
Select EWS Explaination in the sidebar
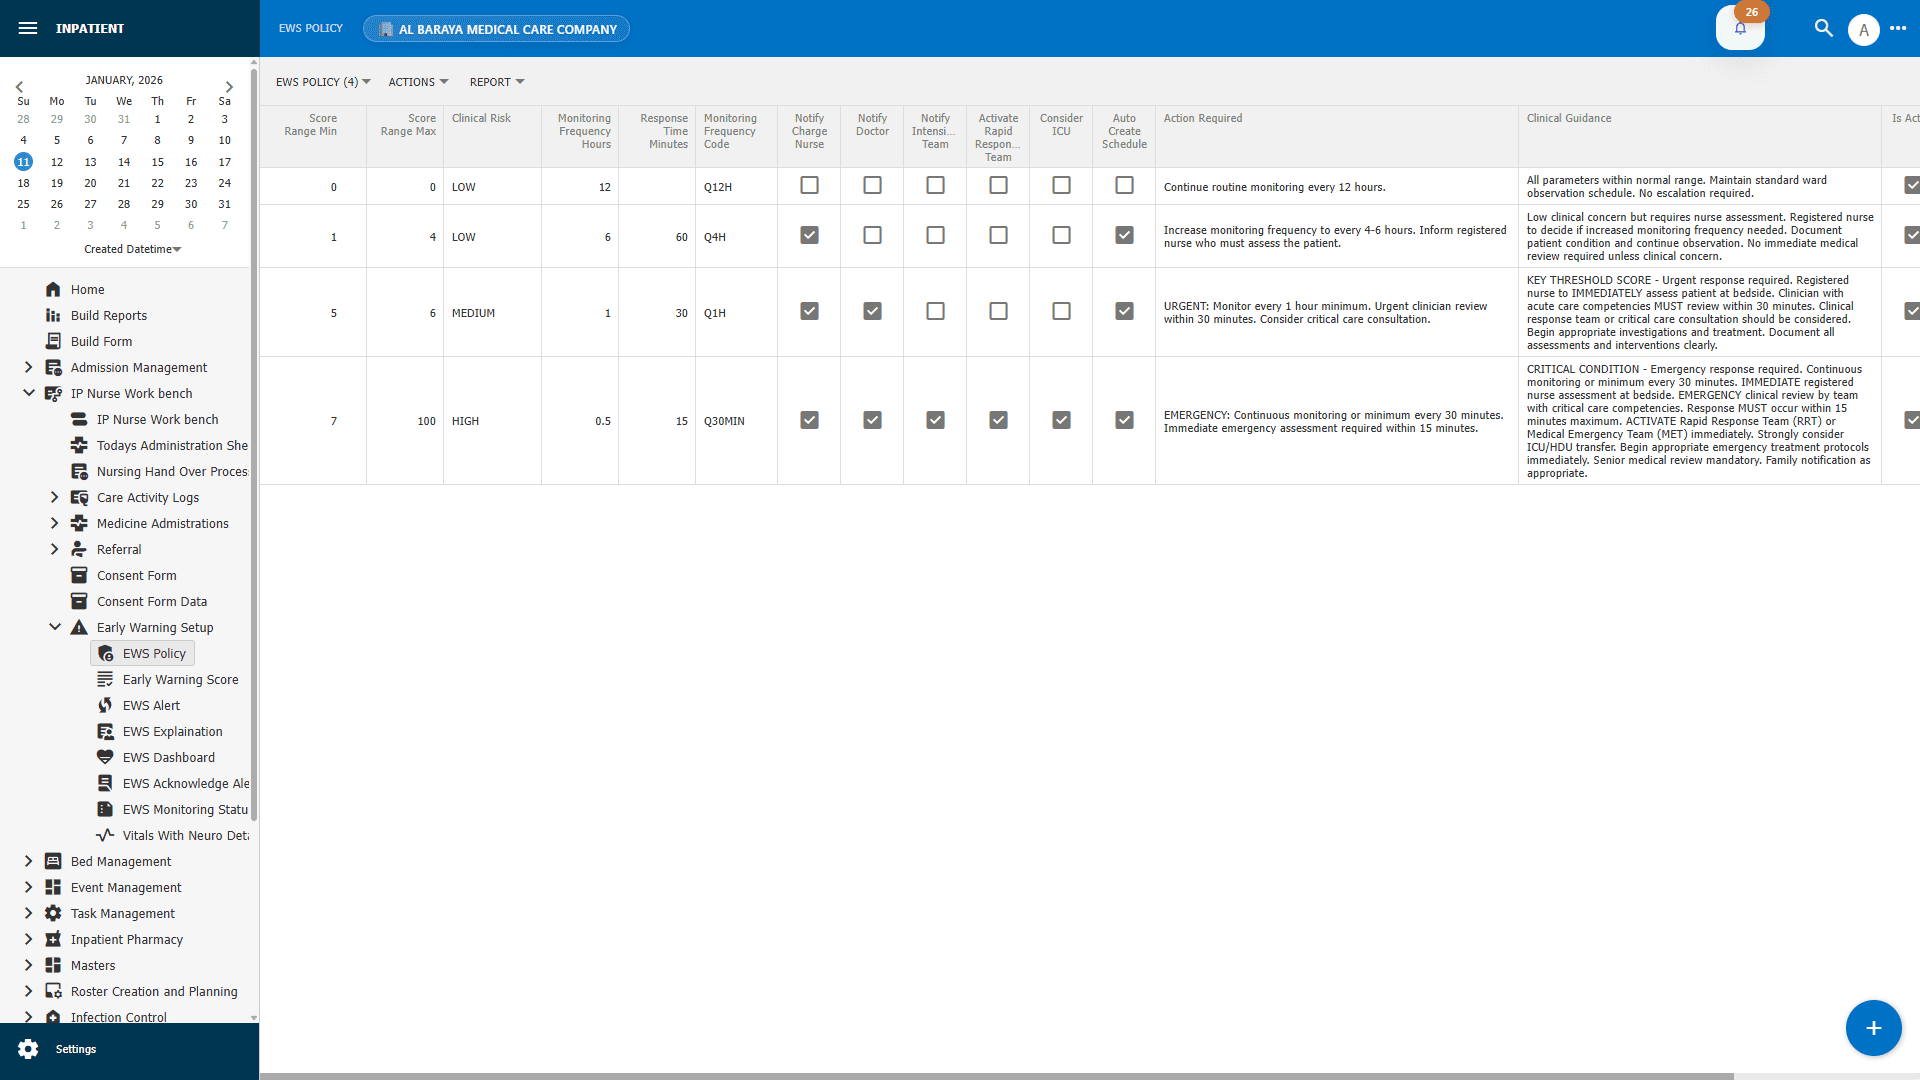point(172,731)
